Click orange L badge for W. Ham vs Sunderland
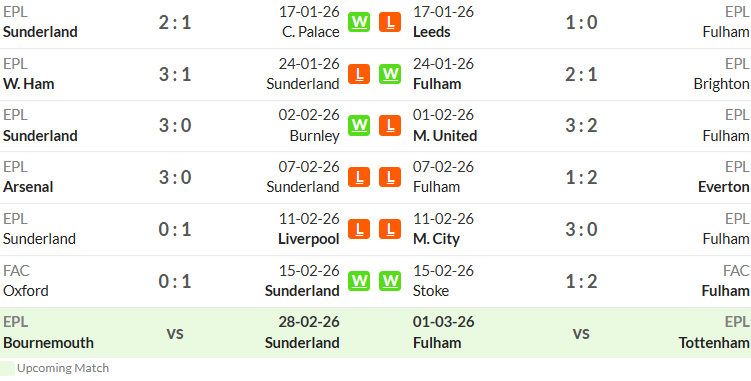 click(359, 74)
